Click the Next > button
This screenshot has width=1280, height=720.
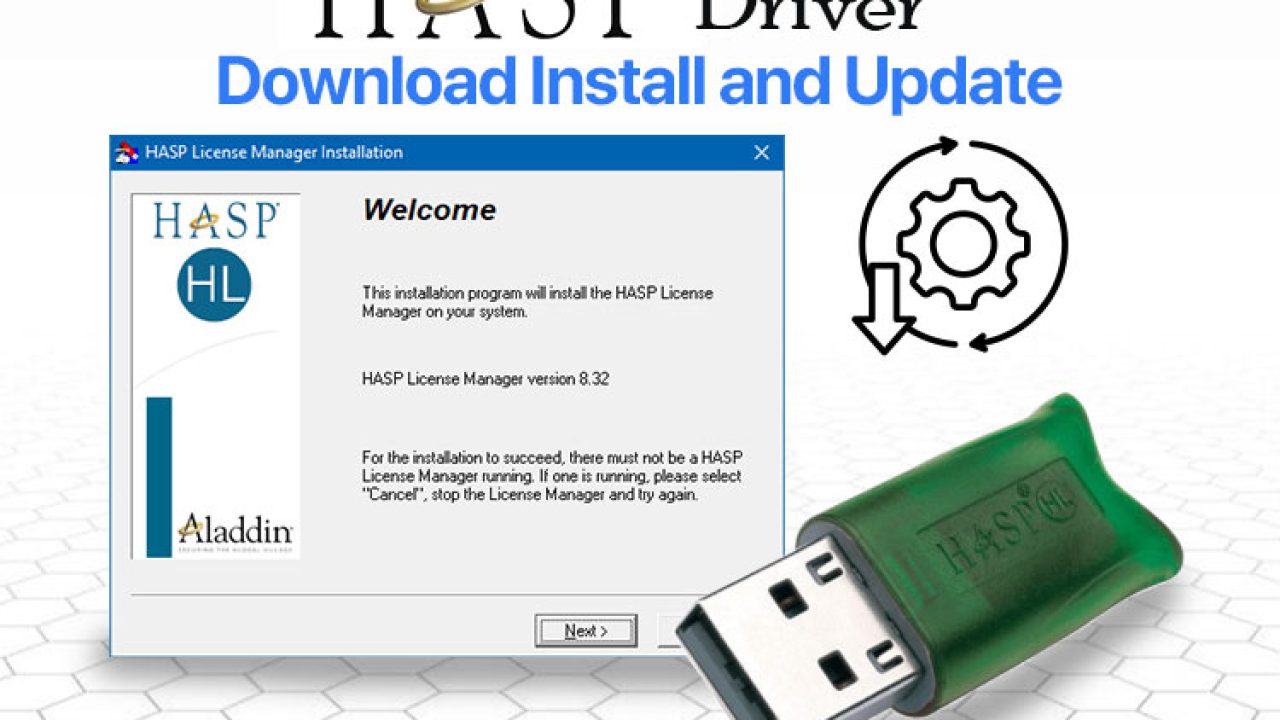[x=586, y=631]
